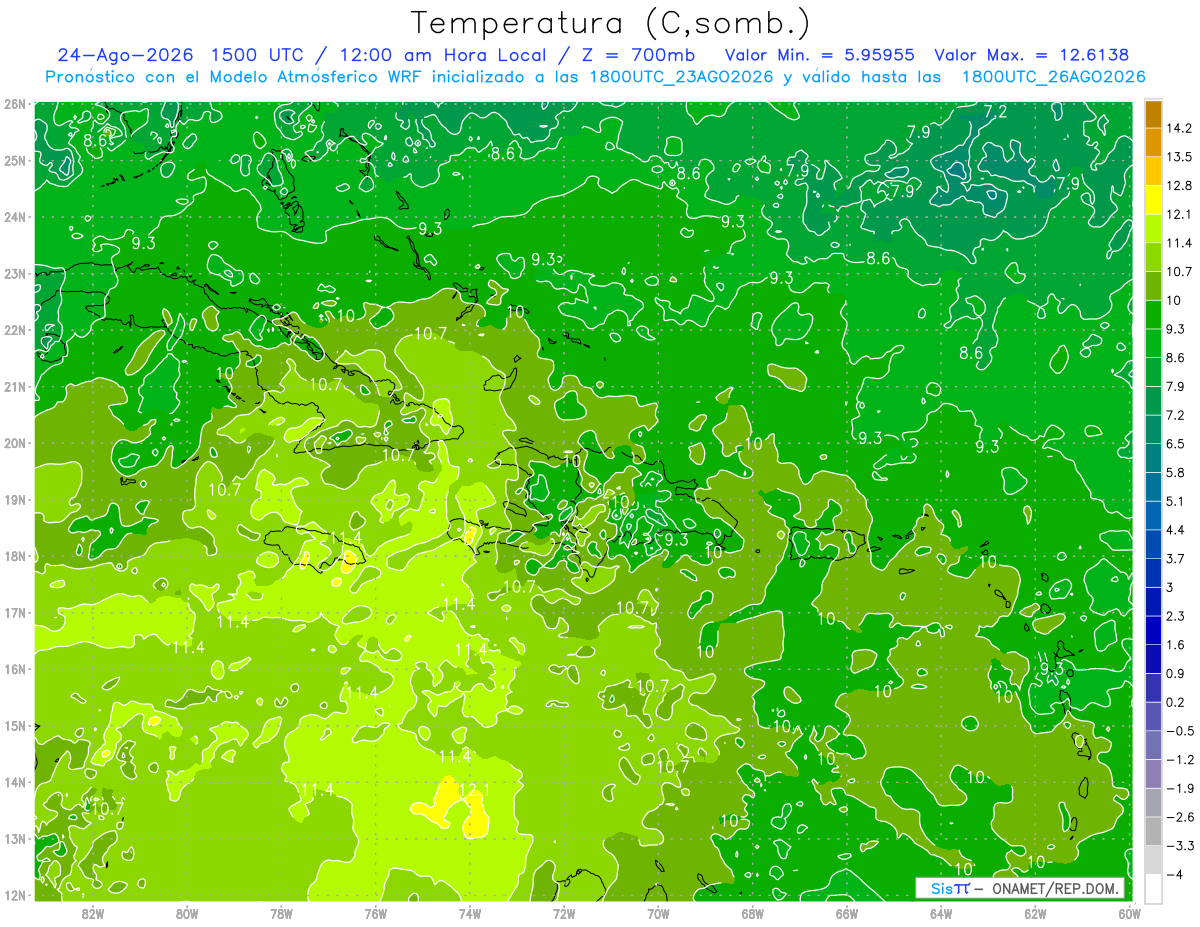Select the date text '24-Ago-2026'
The height and width of the screenshot is (927, 1200).
pos(125,55)
